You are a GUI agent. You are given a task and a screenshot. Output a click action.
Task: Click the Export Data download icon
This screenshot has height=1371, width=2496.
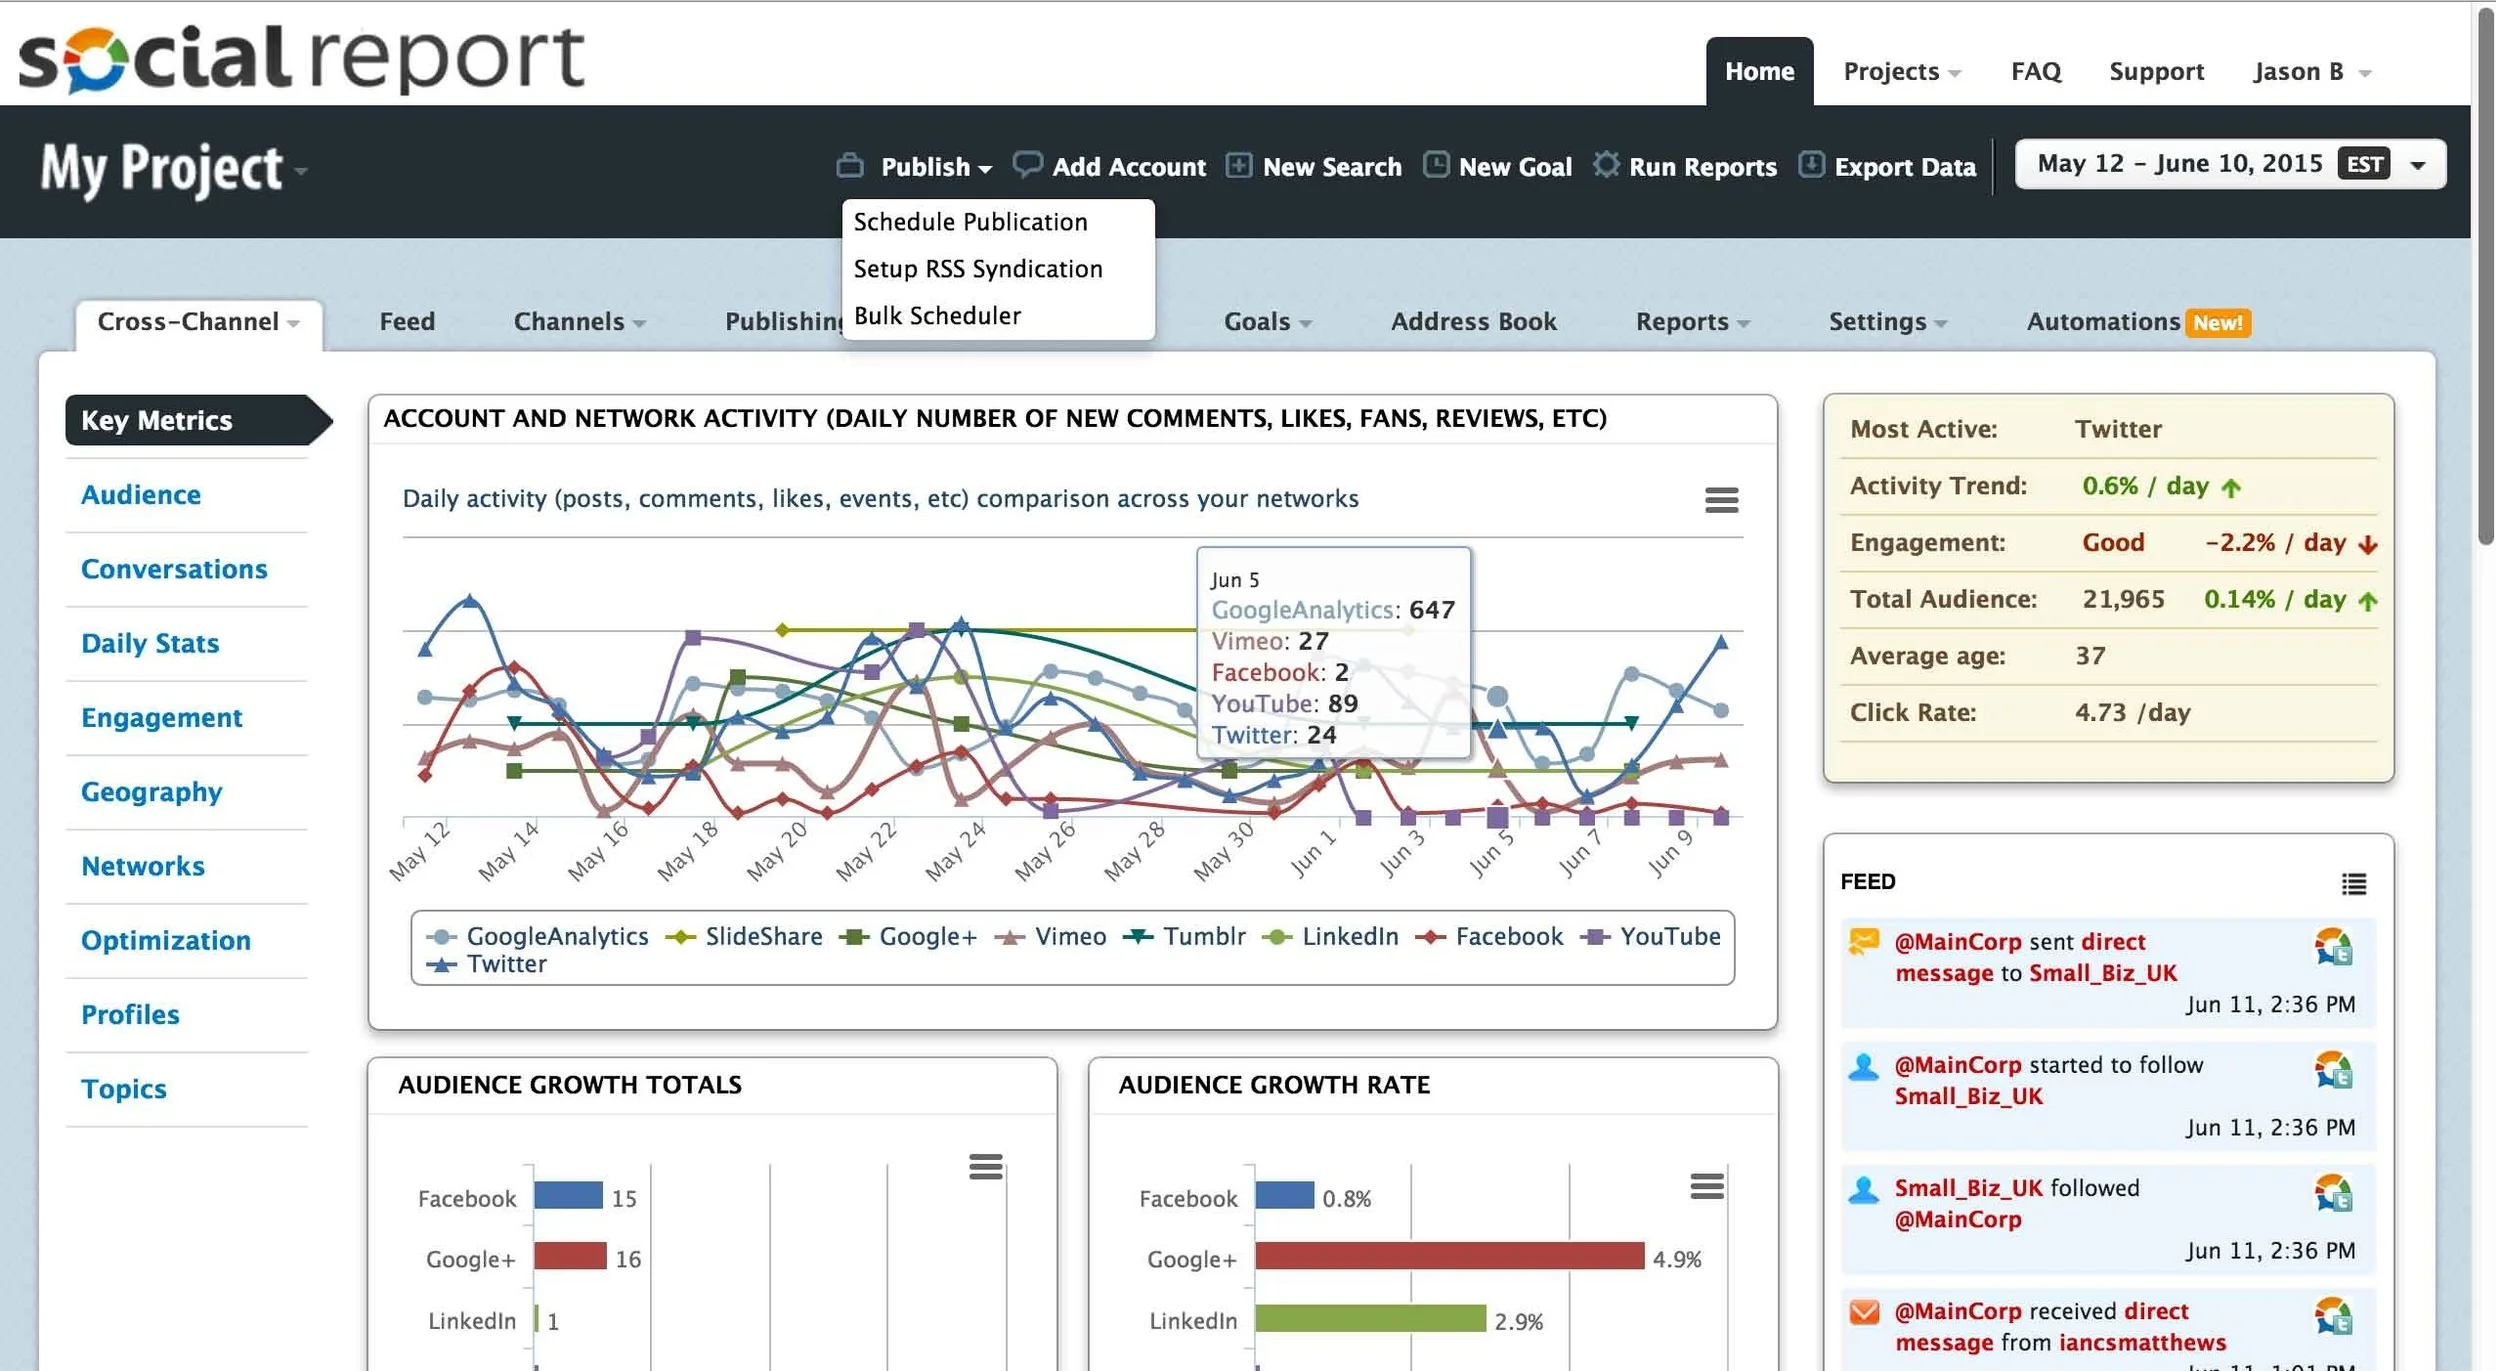[1811, 165]
